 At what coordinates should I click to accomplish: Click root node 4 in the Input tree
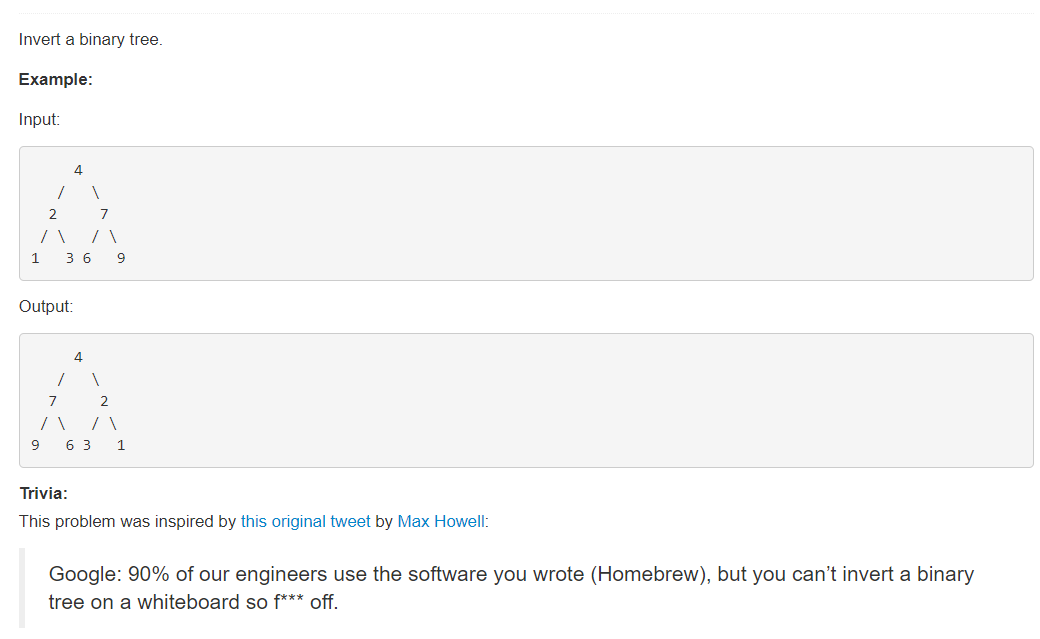[78, 171]
